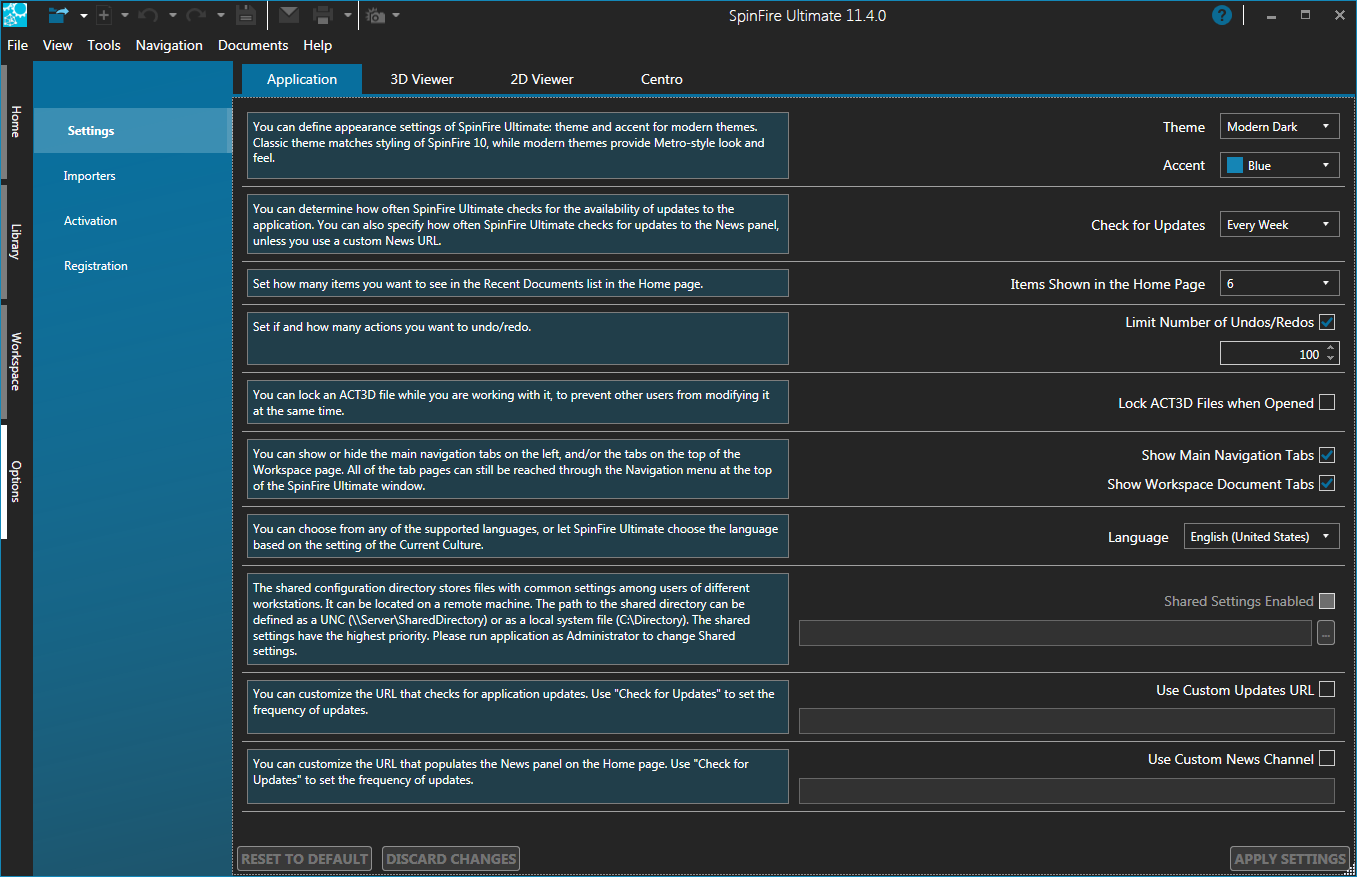This screenshot has width=1357, height=877.
Task: Expand the Redo history dropdown arrow
Action: (220, 16)
